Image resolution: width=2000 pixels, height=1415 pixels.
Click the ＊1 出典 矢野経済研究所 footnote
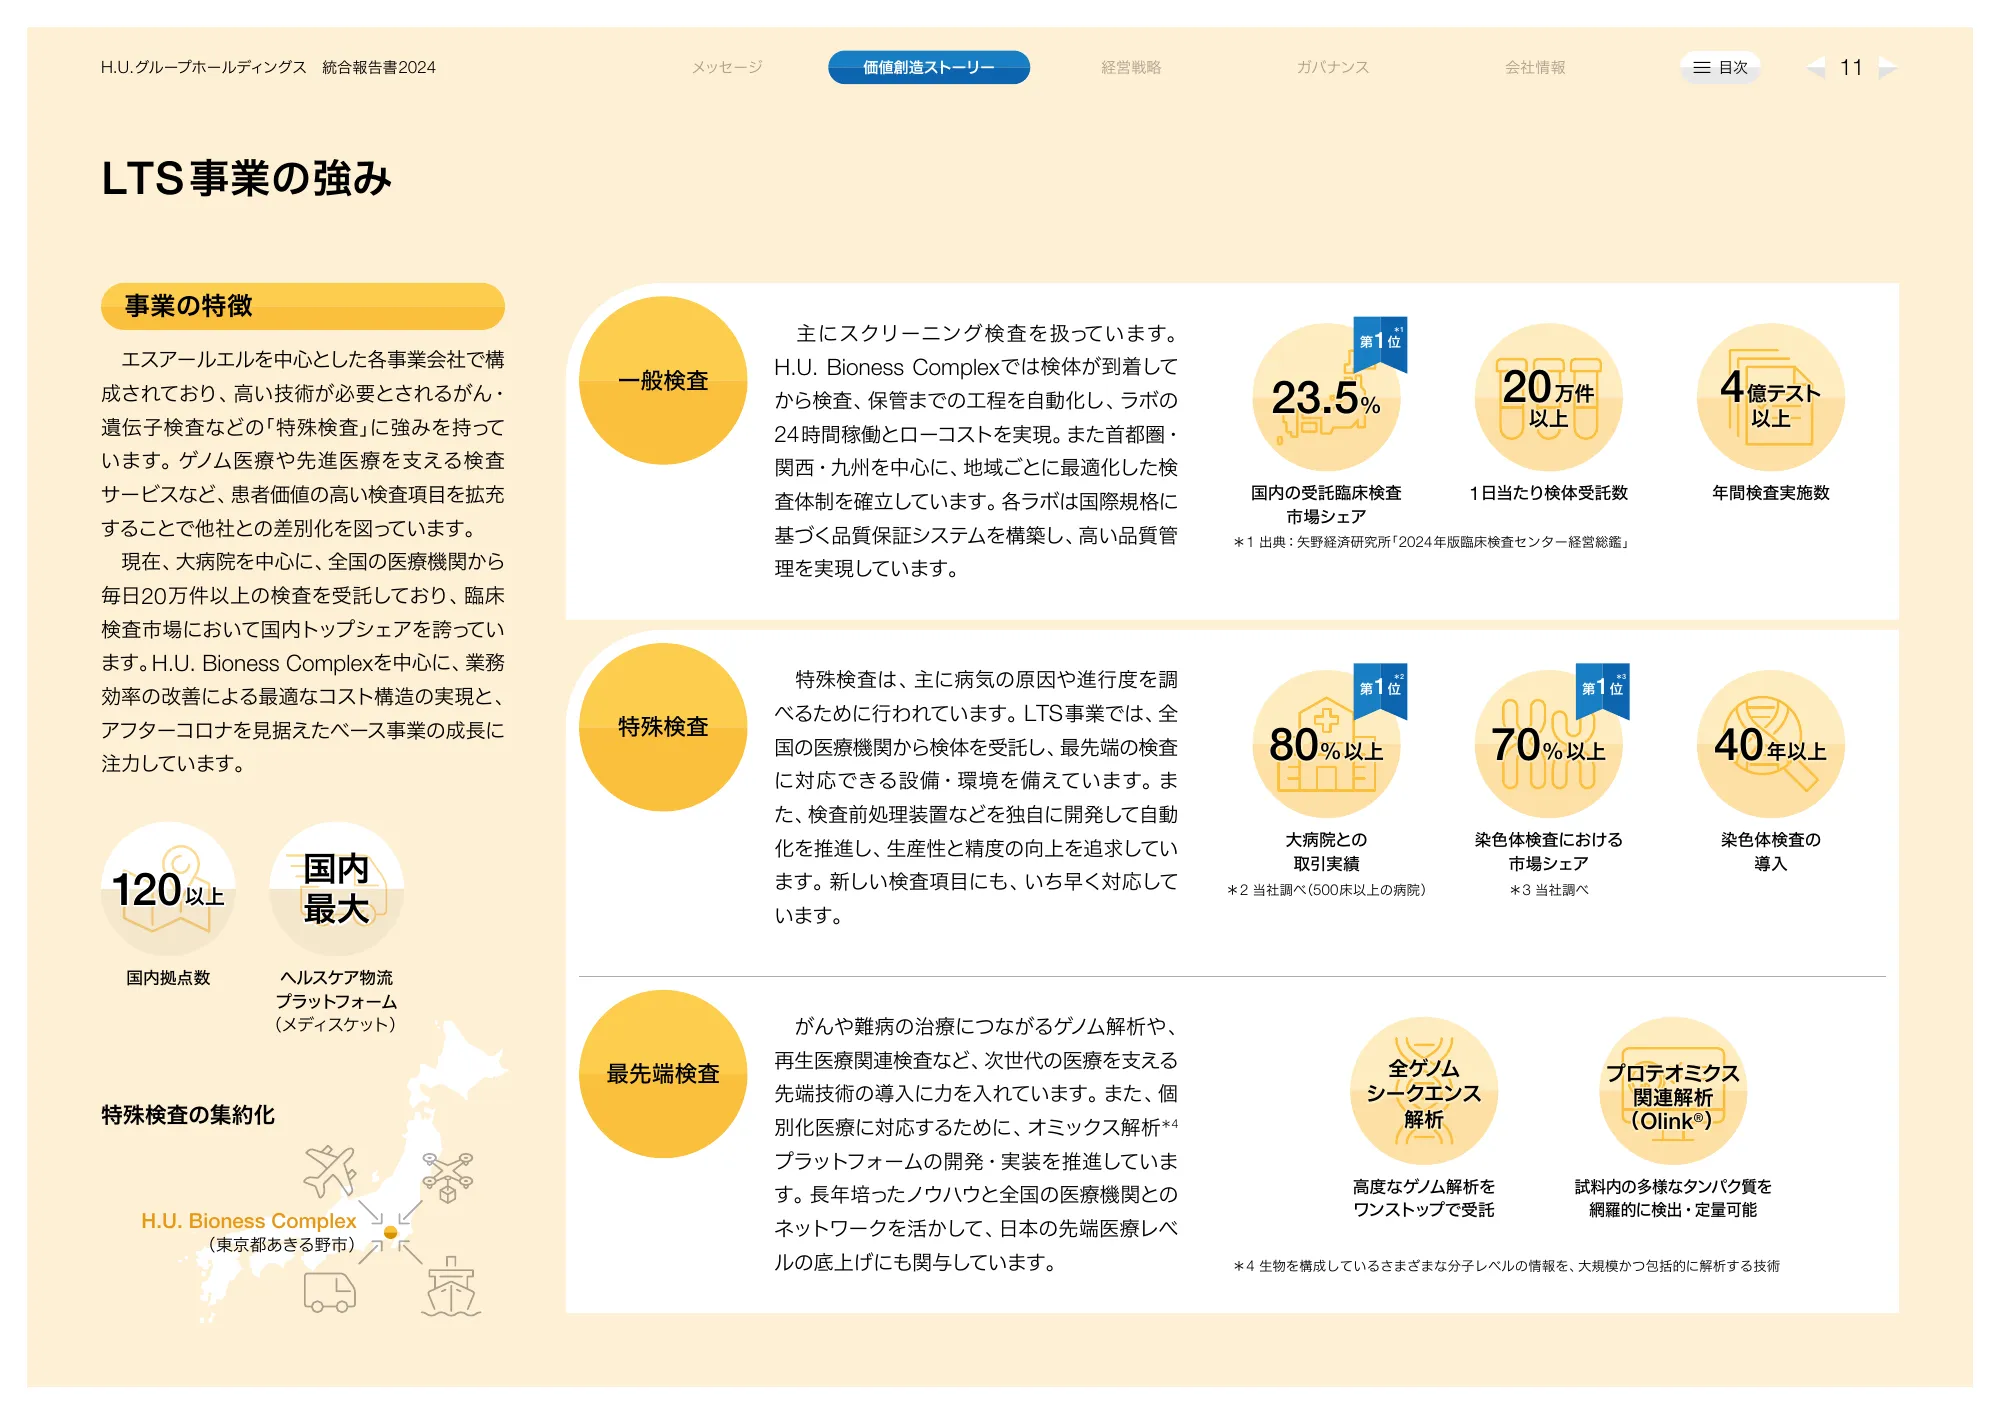[x=1432, y=542]
